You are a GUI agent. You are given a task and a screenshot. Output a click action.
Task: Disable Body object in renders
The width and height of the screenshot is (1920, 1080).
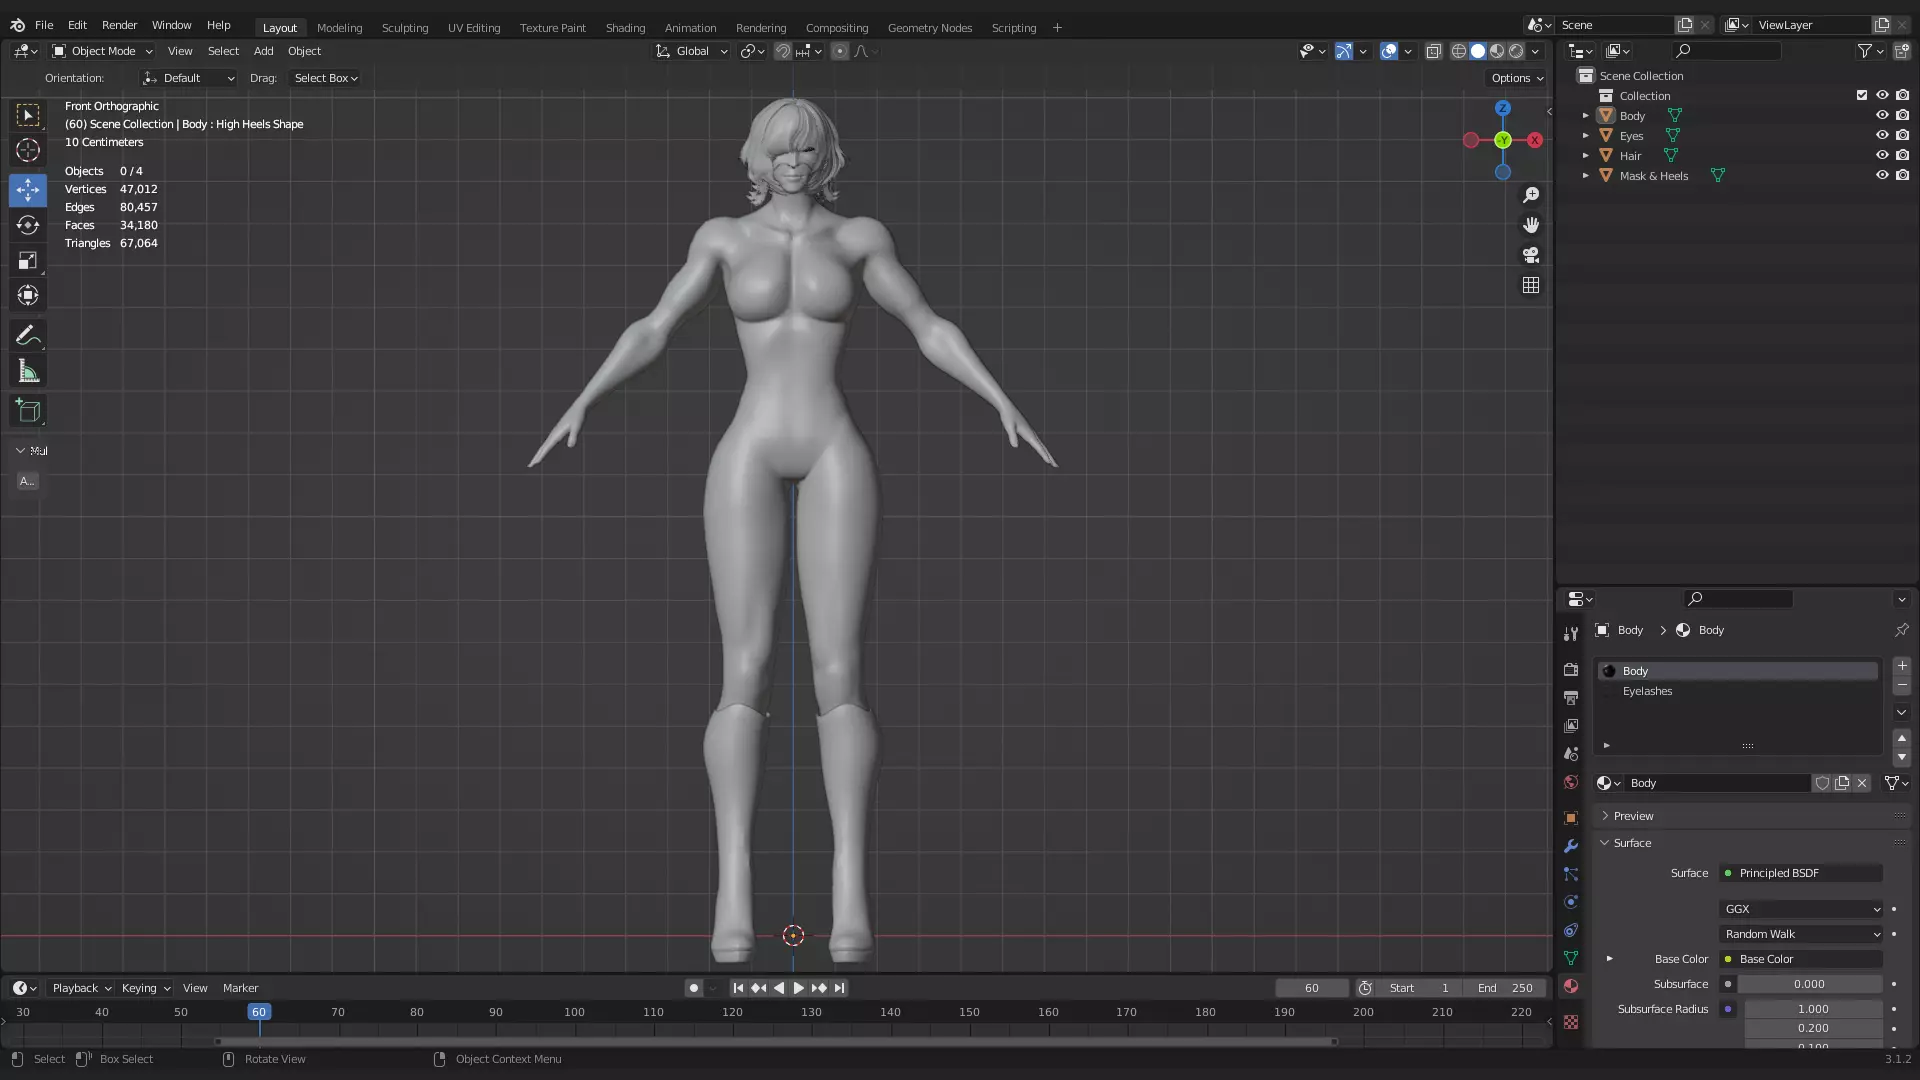point(1902,115)
